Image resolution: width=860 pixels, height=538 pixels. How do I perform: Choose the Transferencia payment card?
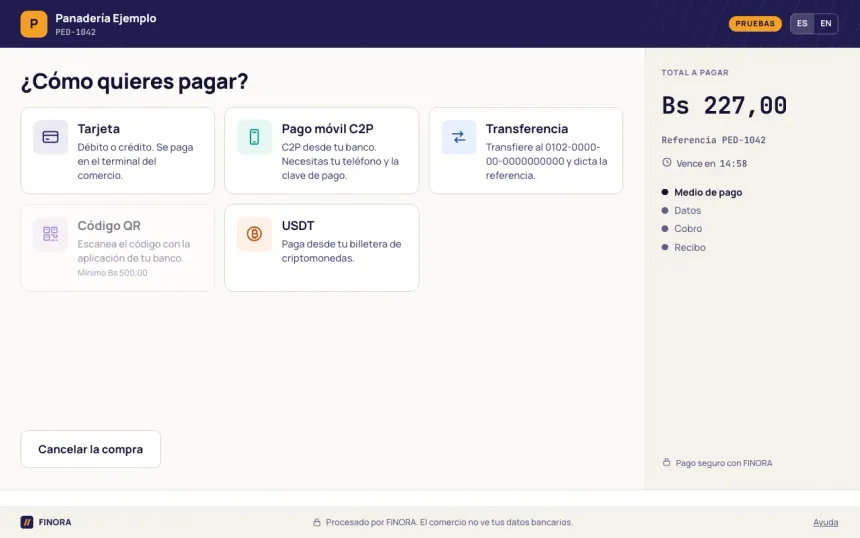[526, 151]
